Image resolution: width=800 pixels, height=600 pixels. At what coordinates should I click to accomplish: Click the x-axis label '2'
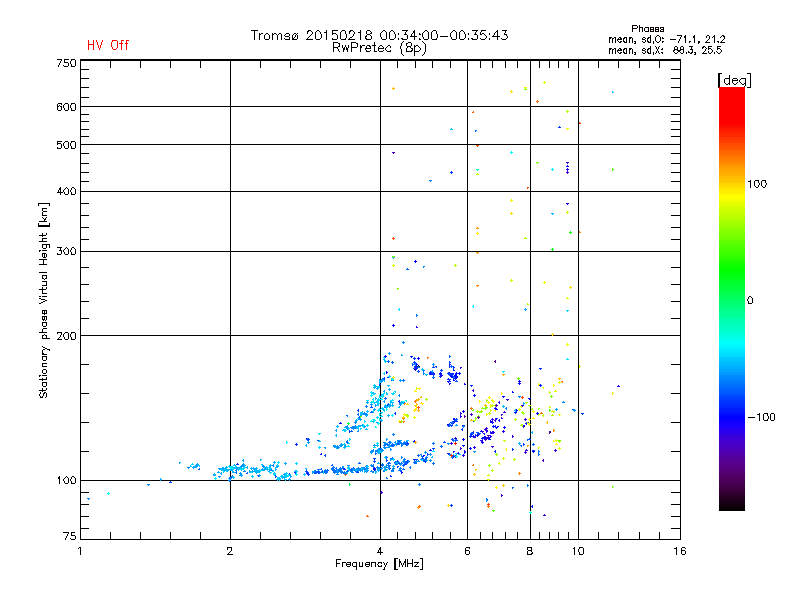[x=230, y=551]
